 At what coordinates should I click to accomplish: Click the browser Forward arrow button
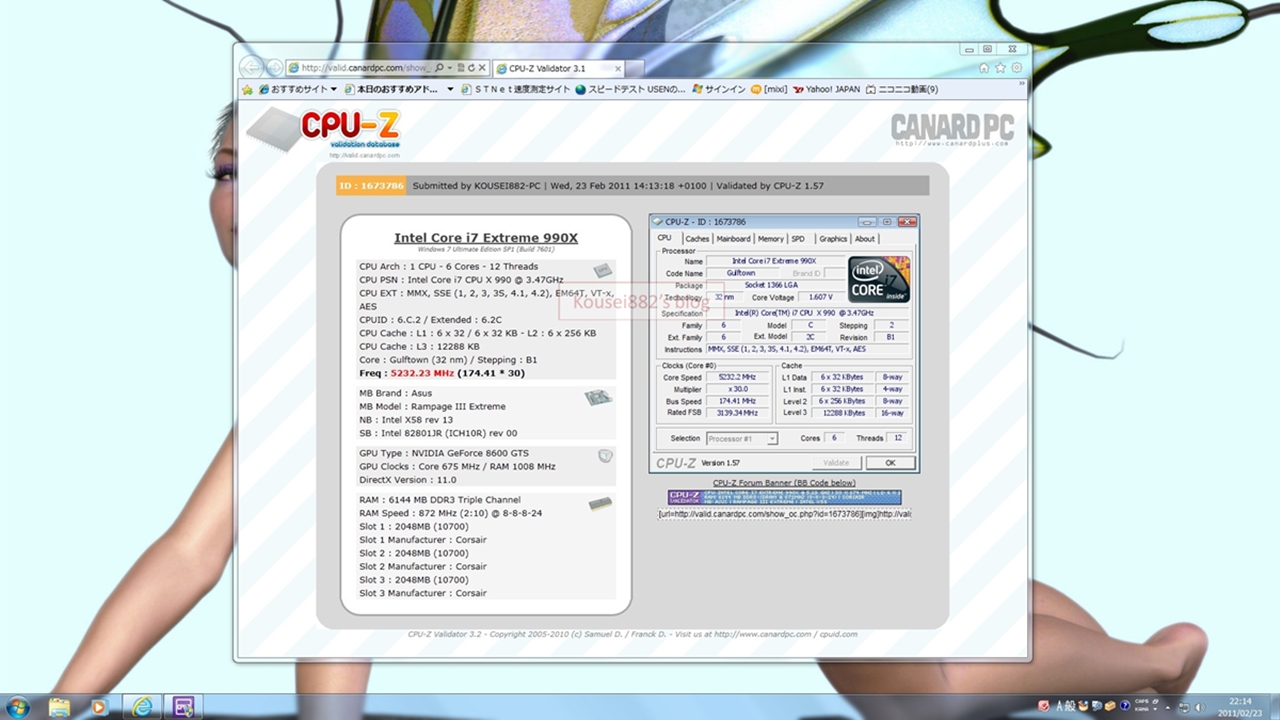tap(273, 68)
